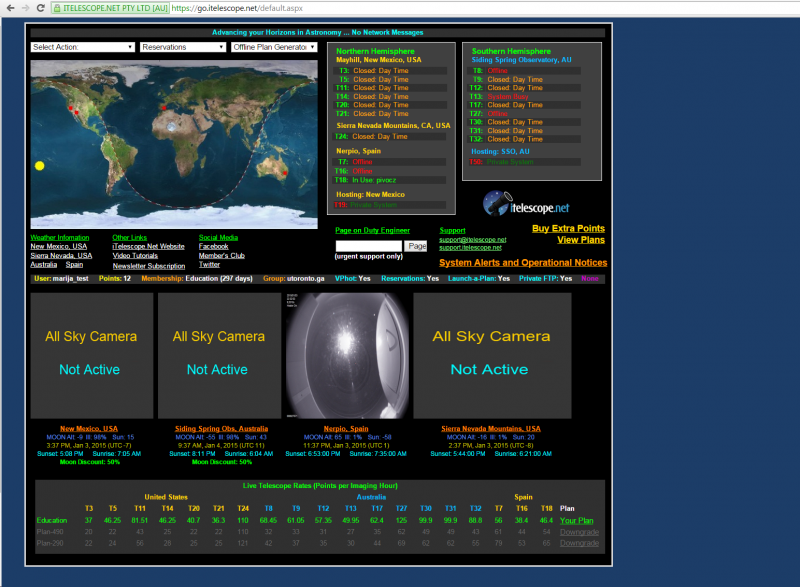Viewport: 800px width, 587px height.
Task: Open the Twitter link
Action: click(x=209, y=264)
